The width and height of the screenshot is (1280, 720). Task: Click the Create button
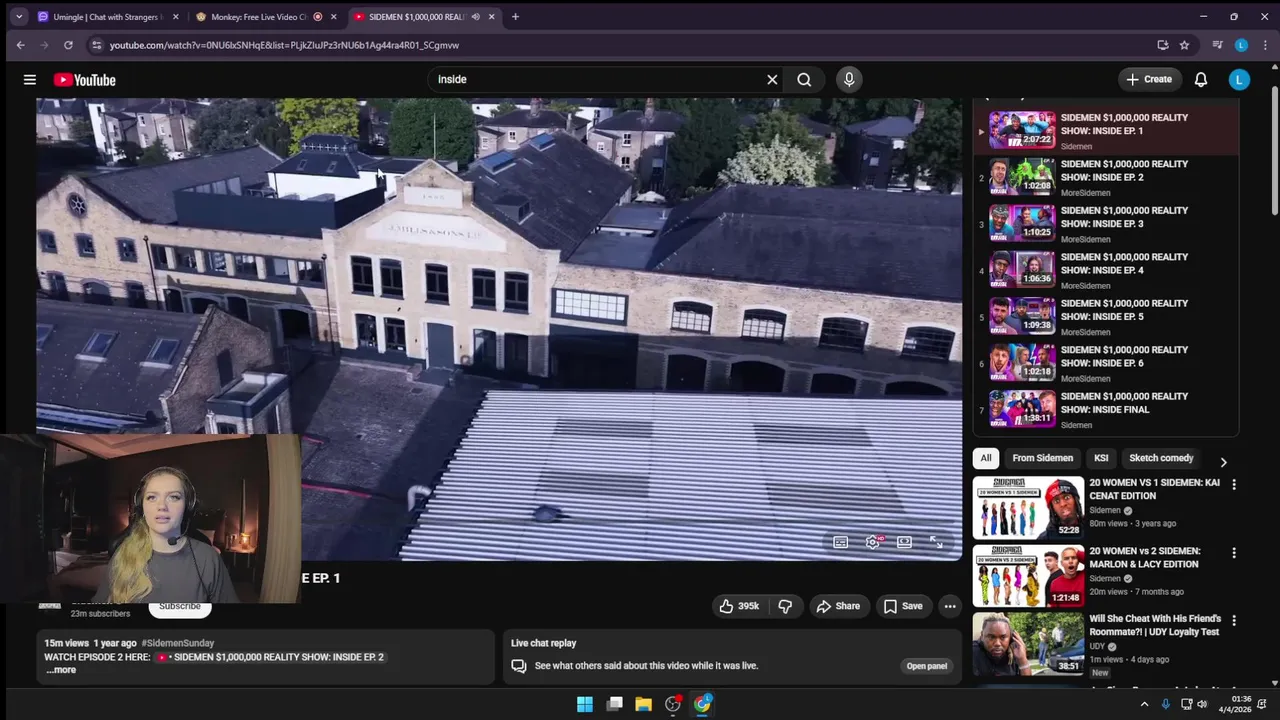(1148, 80)
